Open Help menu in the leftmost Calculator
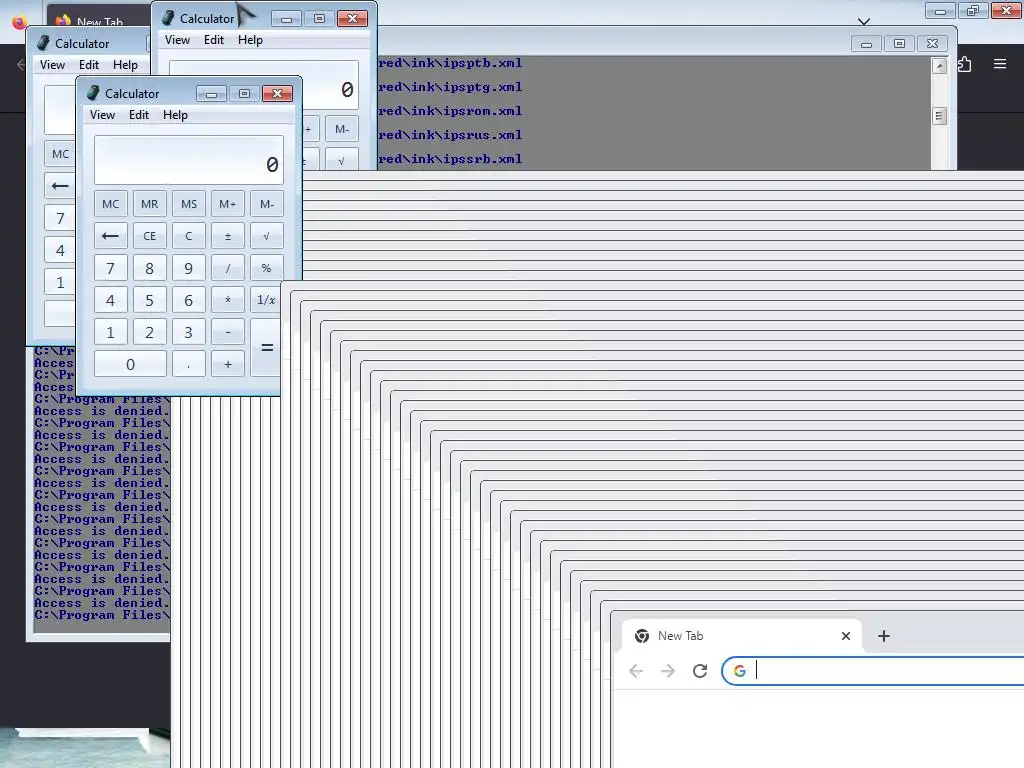Viewport: 1024px width, 768px height. click(125, 65)
